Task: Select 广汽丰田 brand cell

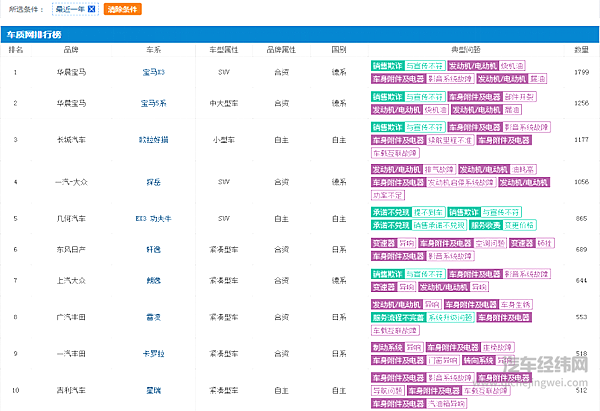Action: coord(71,317)
